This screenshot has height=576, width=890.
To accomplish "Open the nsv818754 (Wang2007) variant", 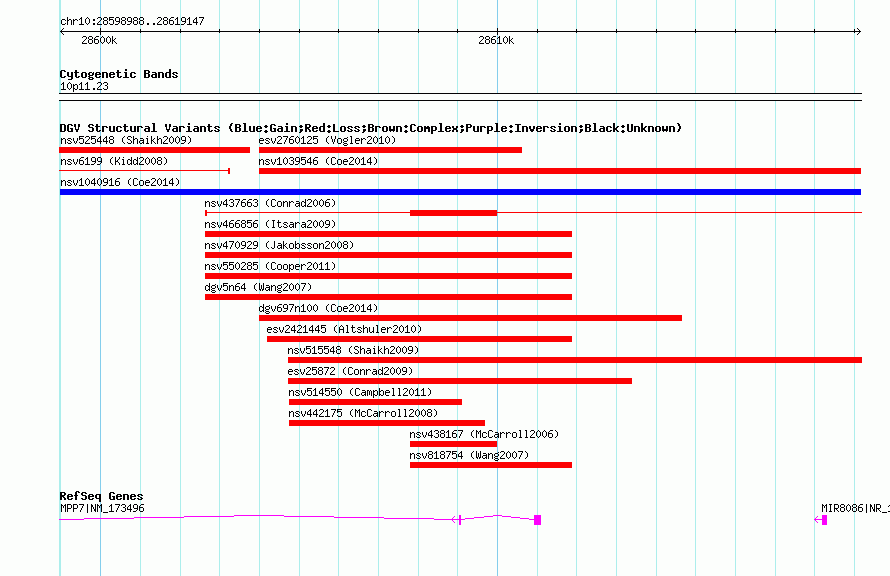I will (469, 455).
